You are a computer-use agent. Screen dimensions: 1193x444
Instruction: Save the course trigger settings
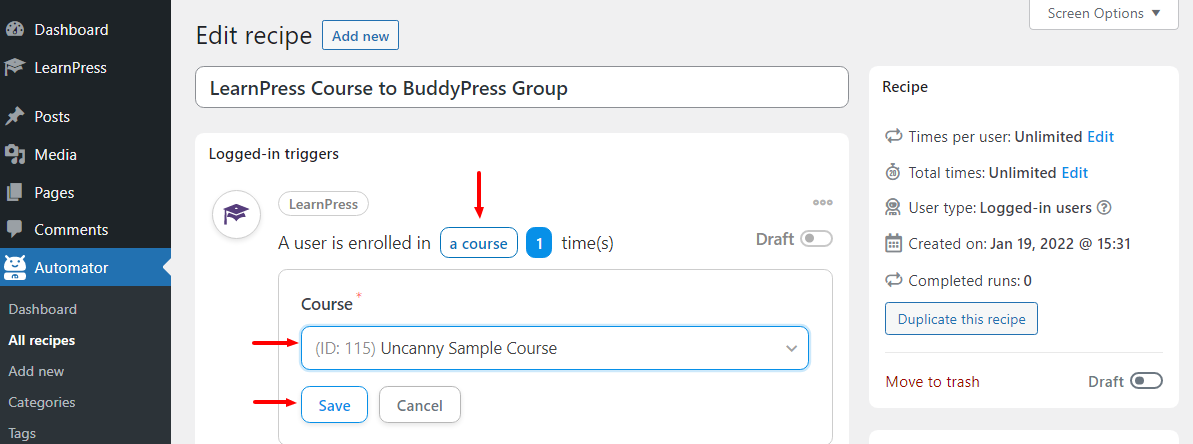click(335, 405)
